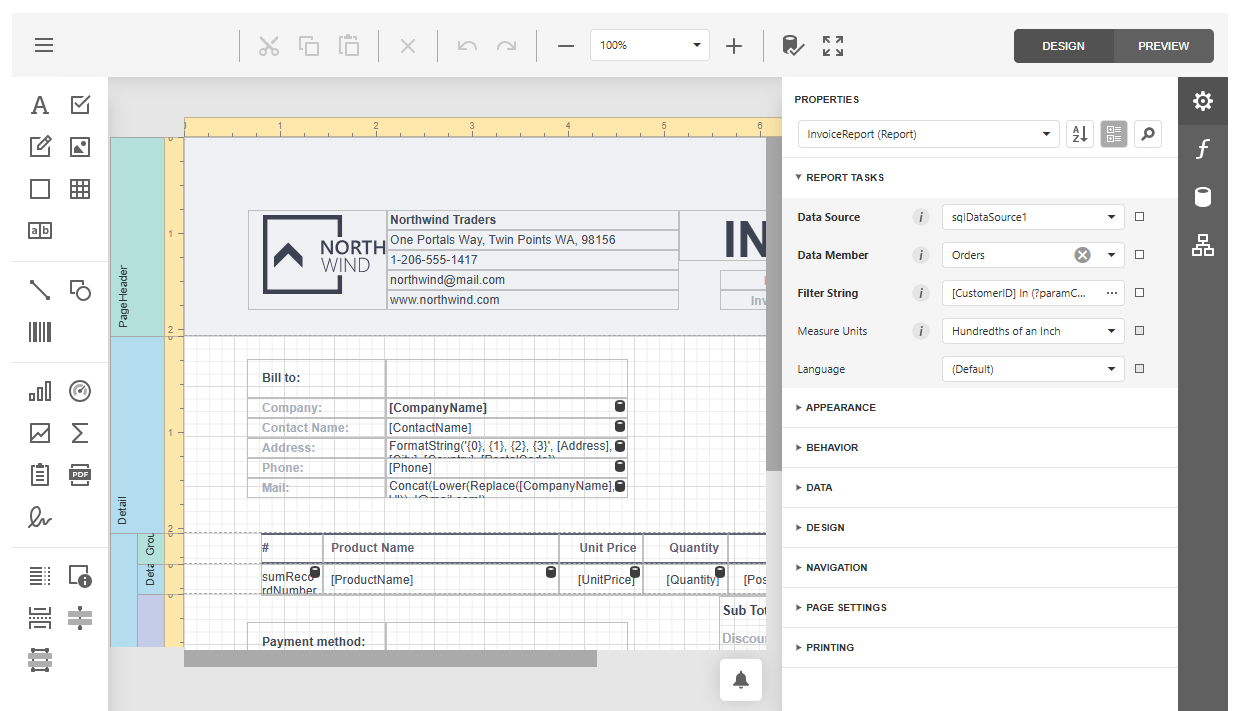Pick the Check Box control tool

80,105
